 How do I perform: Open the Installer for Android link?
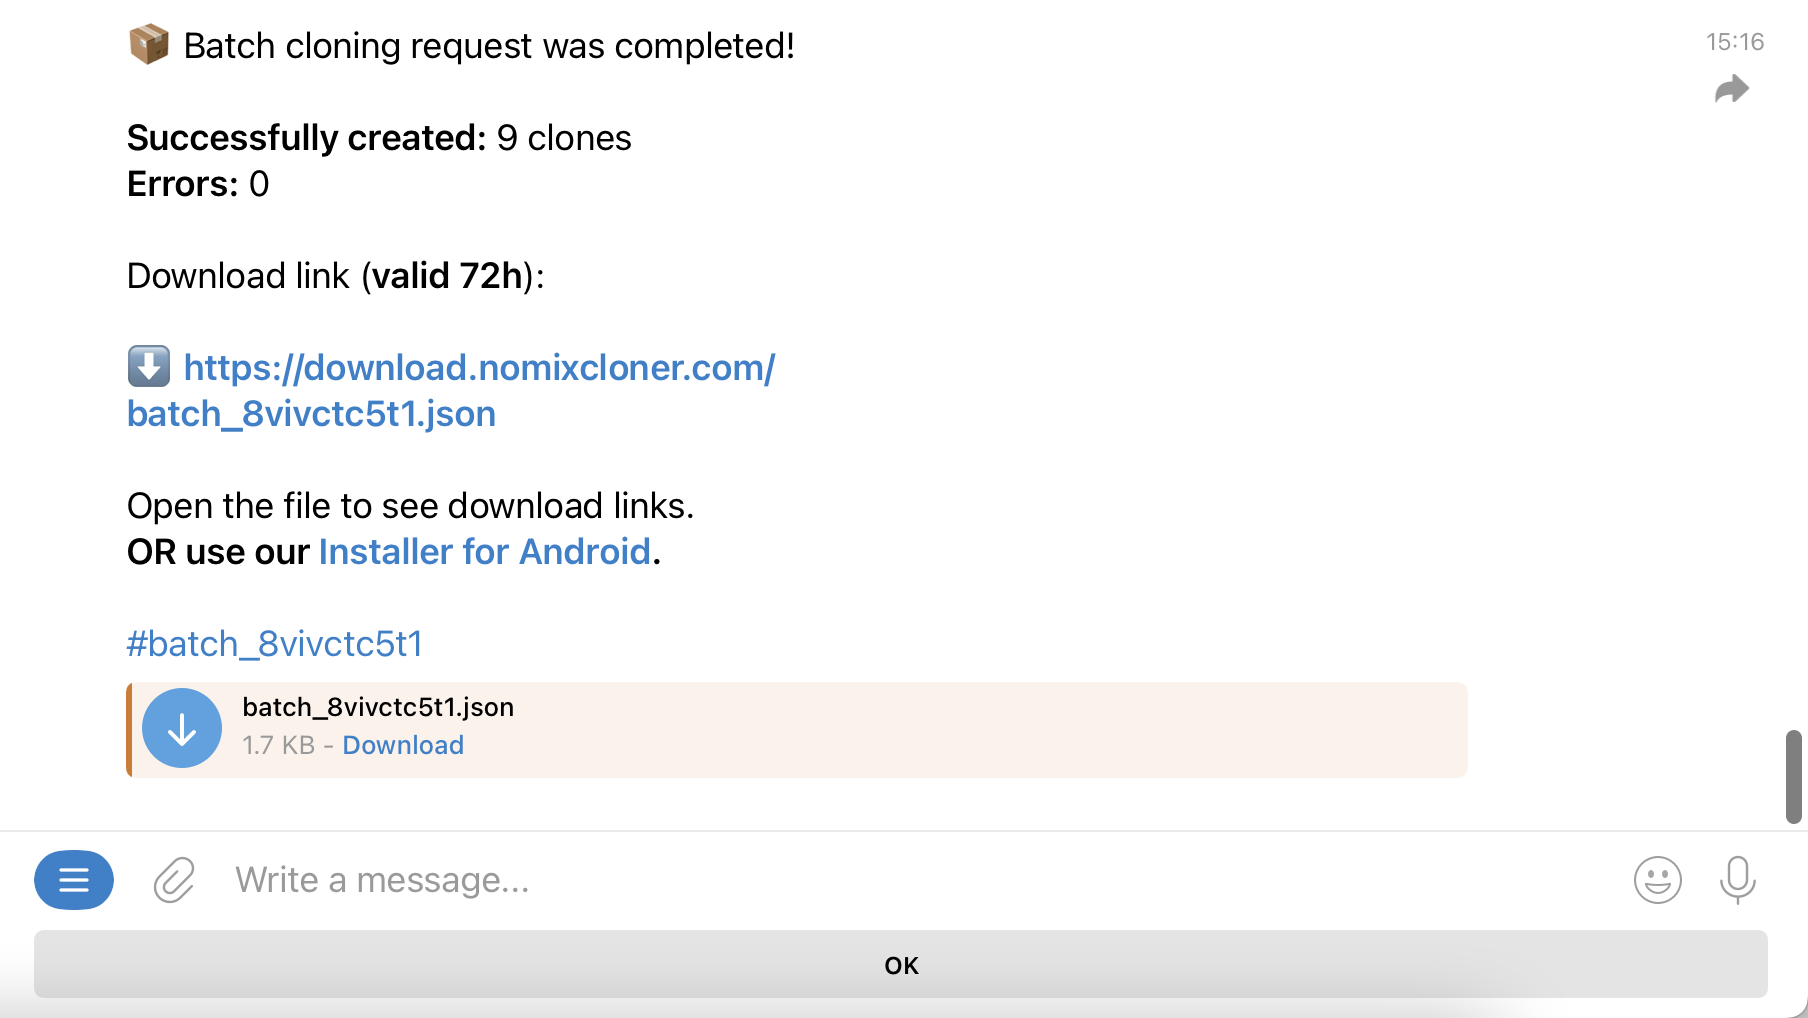click(x=484, y=552)
